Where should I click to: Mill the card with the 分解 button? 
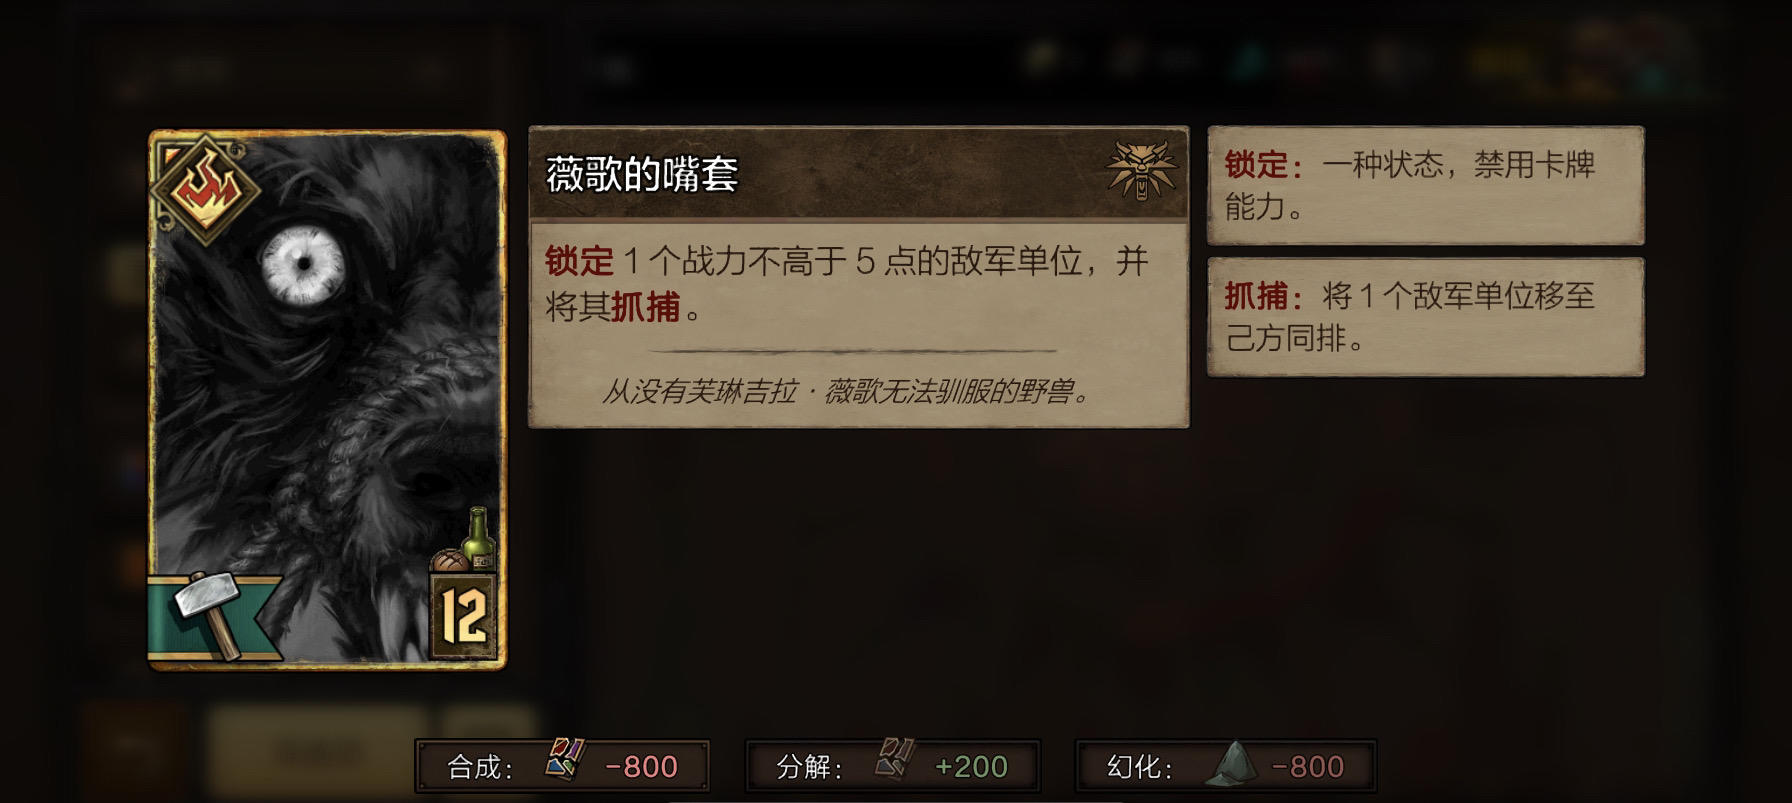(893, 766)
